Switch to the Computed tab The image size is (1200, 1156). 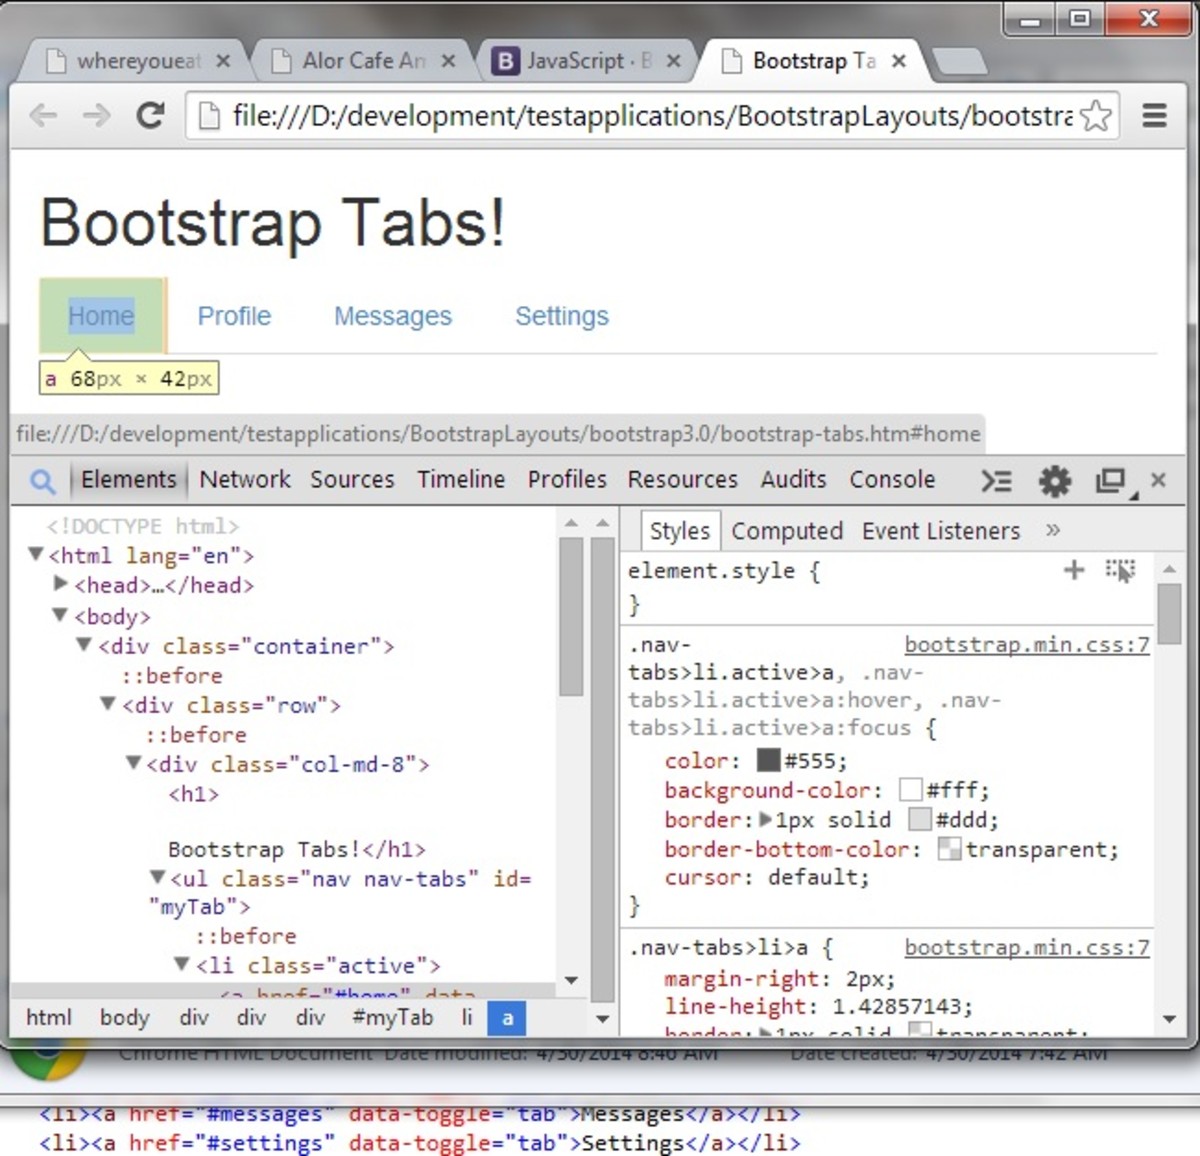coord(787,530)
